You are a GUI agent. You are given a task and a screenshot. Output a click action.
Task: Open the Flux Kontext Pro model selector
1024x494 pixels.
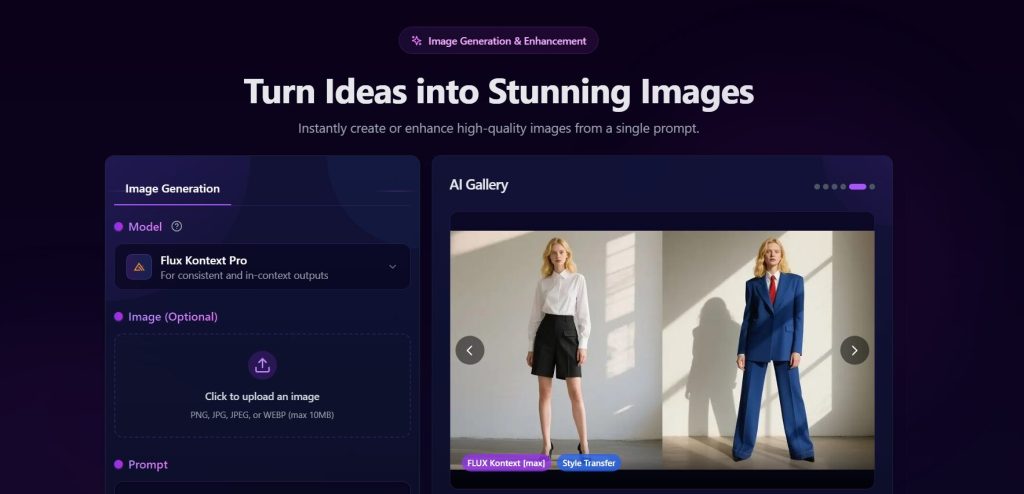[x=263, y=267]
